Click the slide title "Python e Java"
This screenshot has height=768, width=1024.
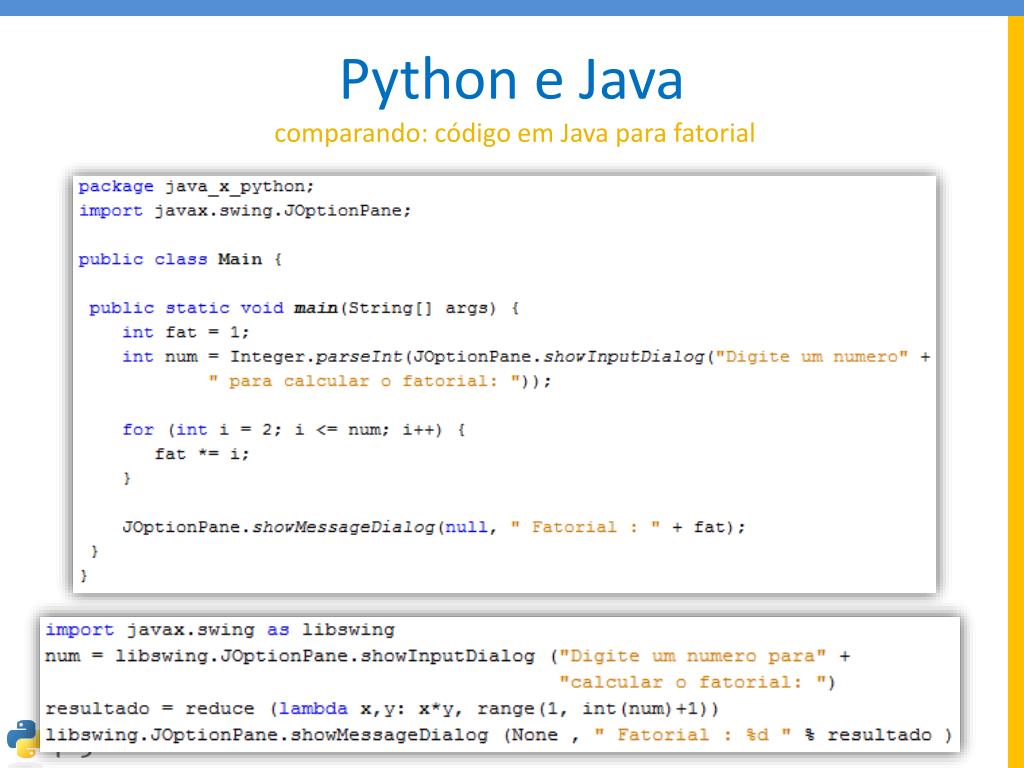coord(511,80)
